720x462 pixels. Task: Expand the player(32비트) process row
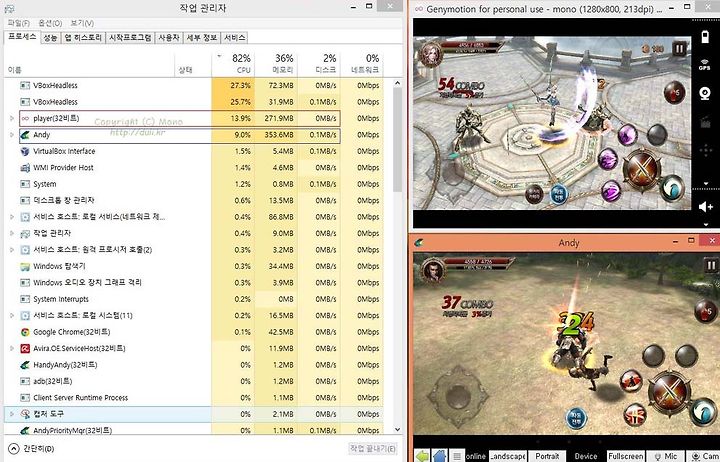pyautogui.click(x=12, y=118)
